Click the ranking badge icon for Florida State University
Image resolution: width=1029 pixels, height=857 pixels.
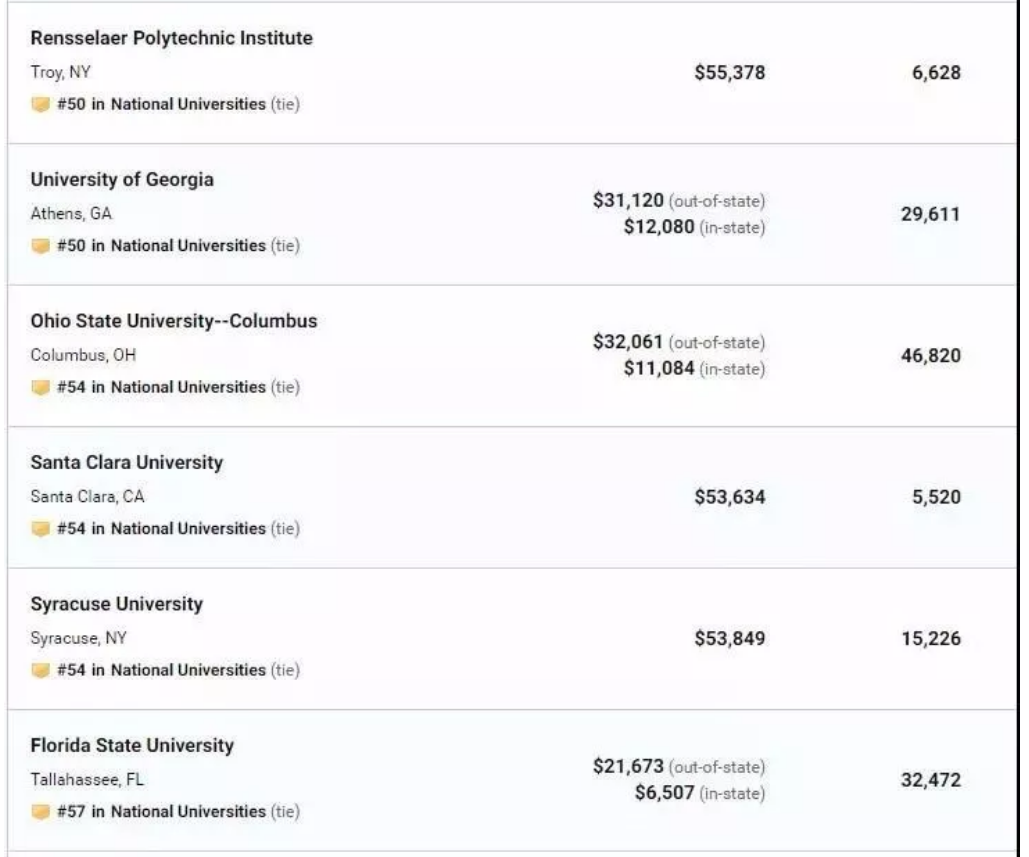[40, 812]
